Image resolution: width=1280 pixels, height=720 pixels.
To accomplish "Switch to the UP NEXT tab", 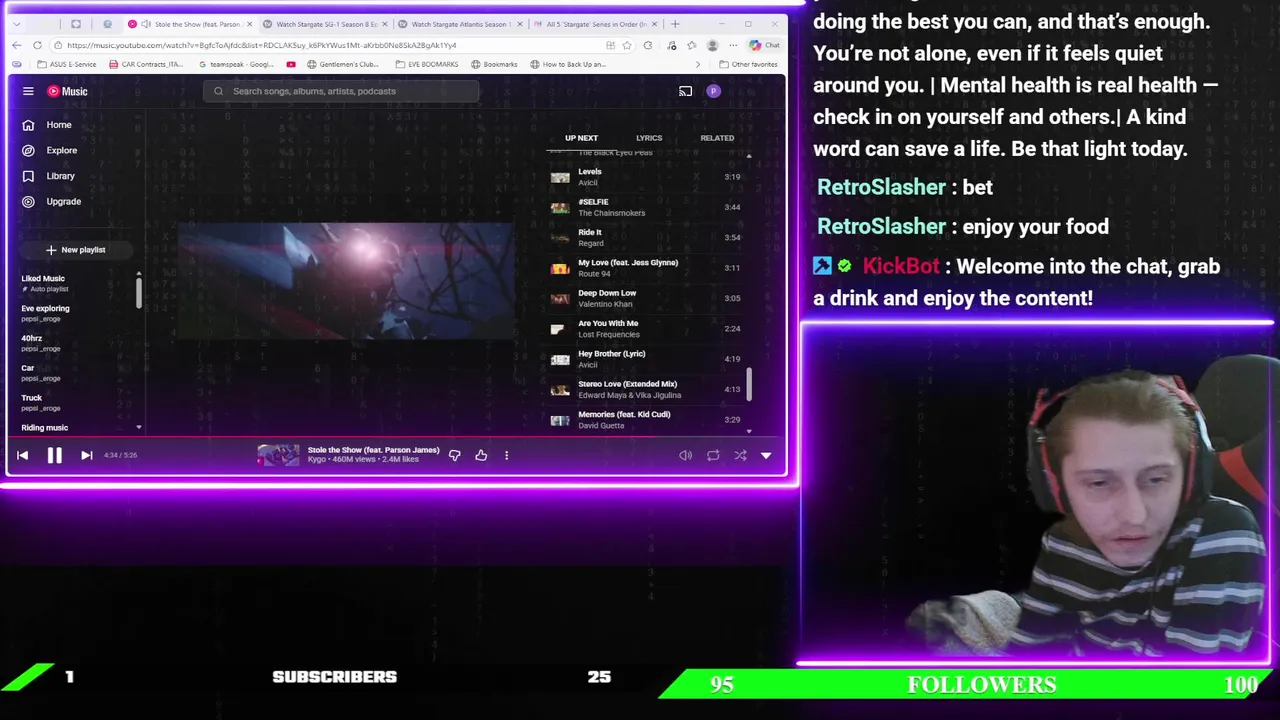I will click(581, 138).
